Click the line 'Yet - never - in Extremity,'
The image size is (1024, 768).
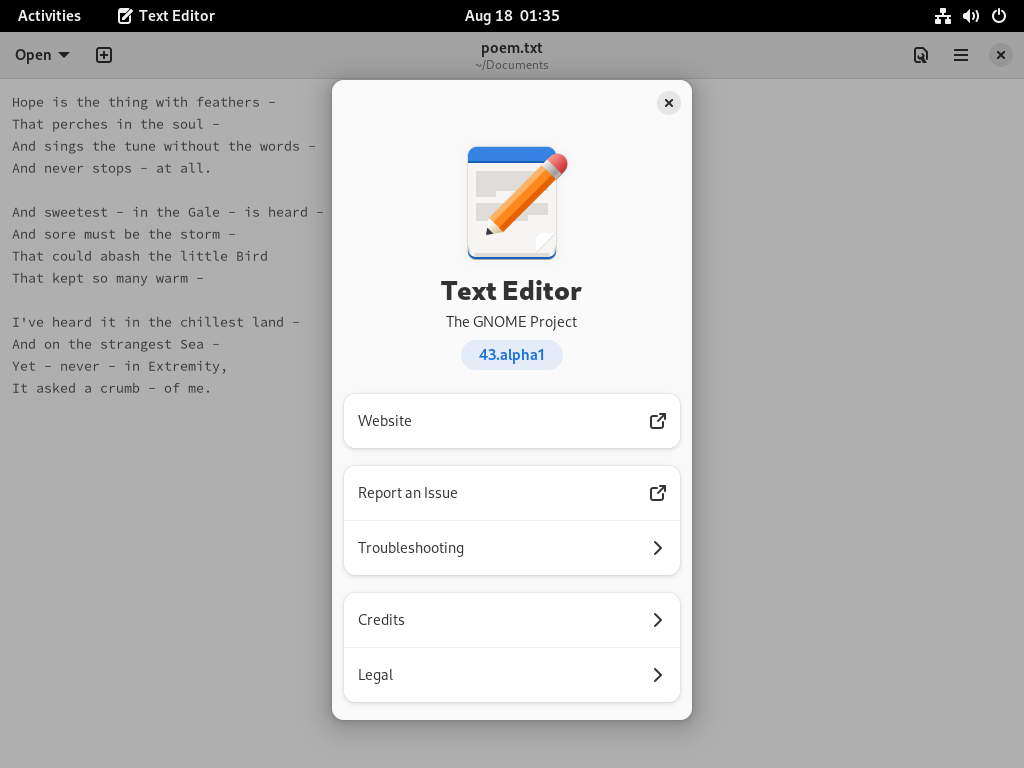point(120,366)
